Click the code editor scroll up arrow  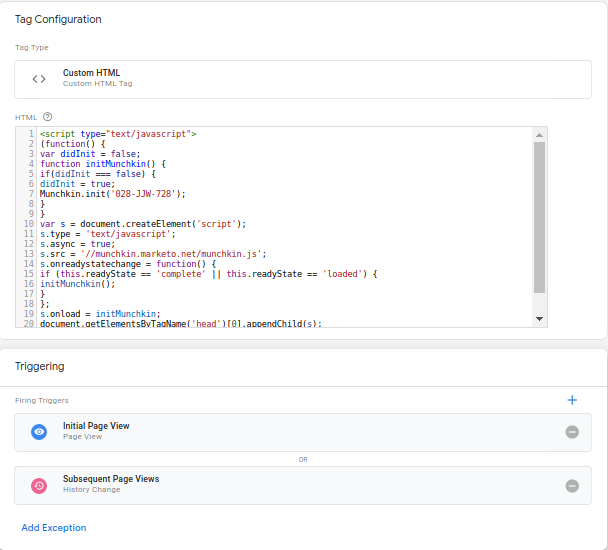[x=540, y=134]
